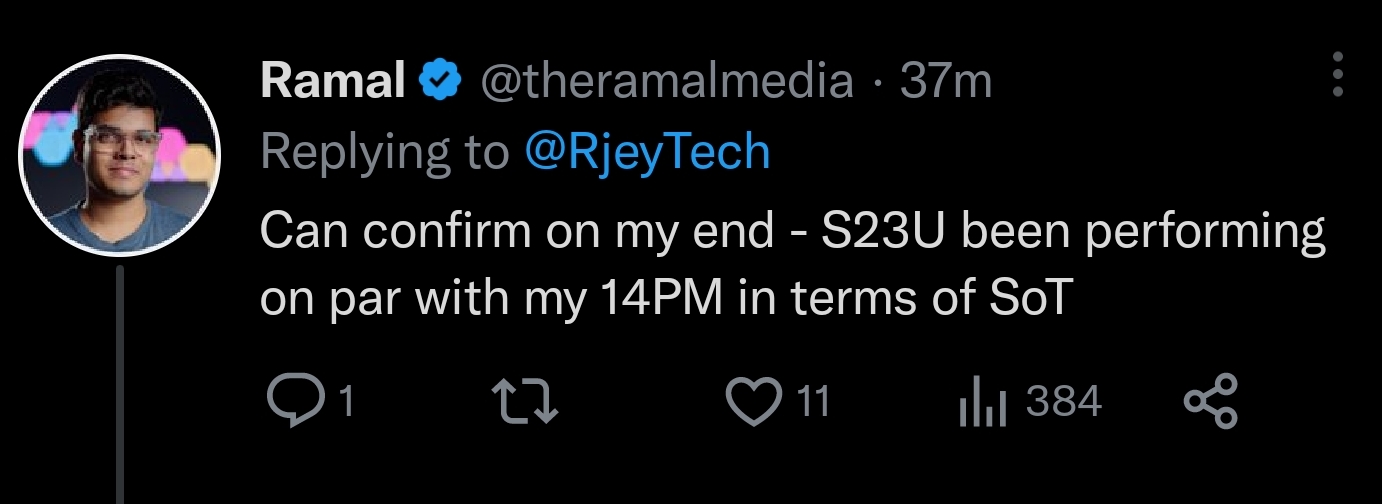This screenshot has height=504, width=1382.
Task: Open the three-dot more options menu
Action: (x=1338, y=76)
